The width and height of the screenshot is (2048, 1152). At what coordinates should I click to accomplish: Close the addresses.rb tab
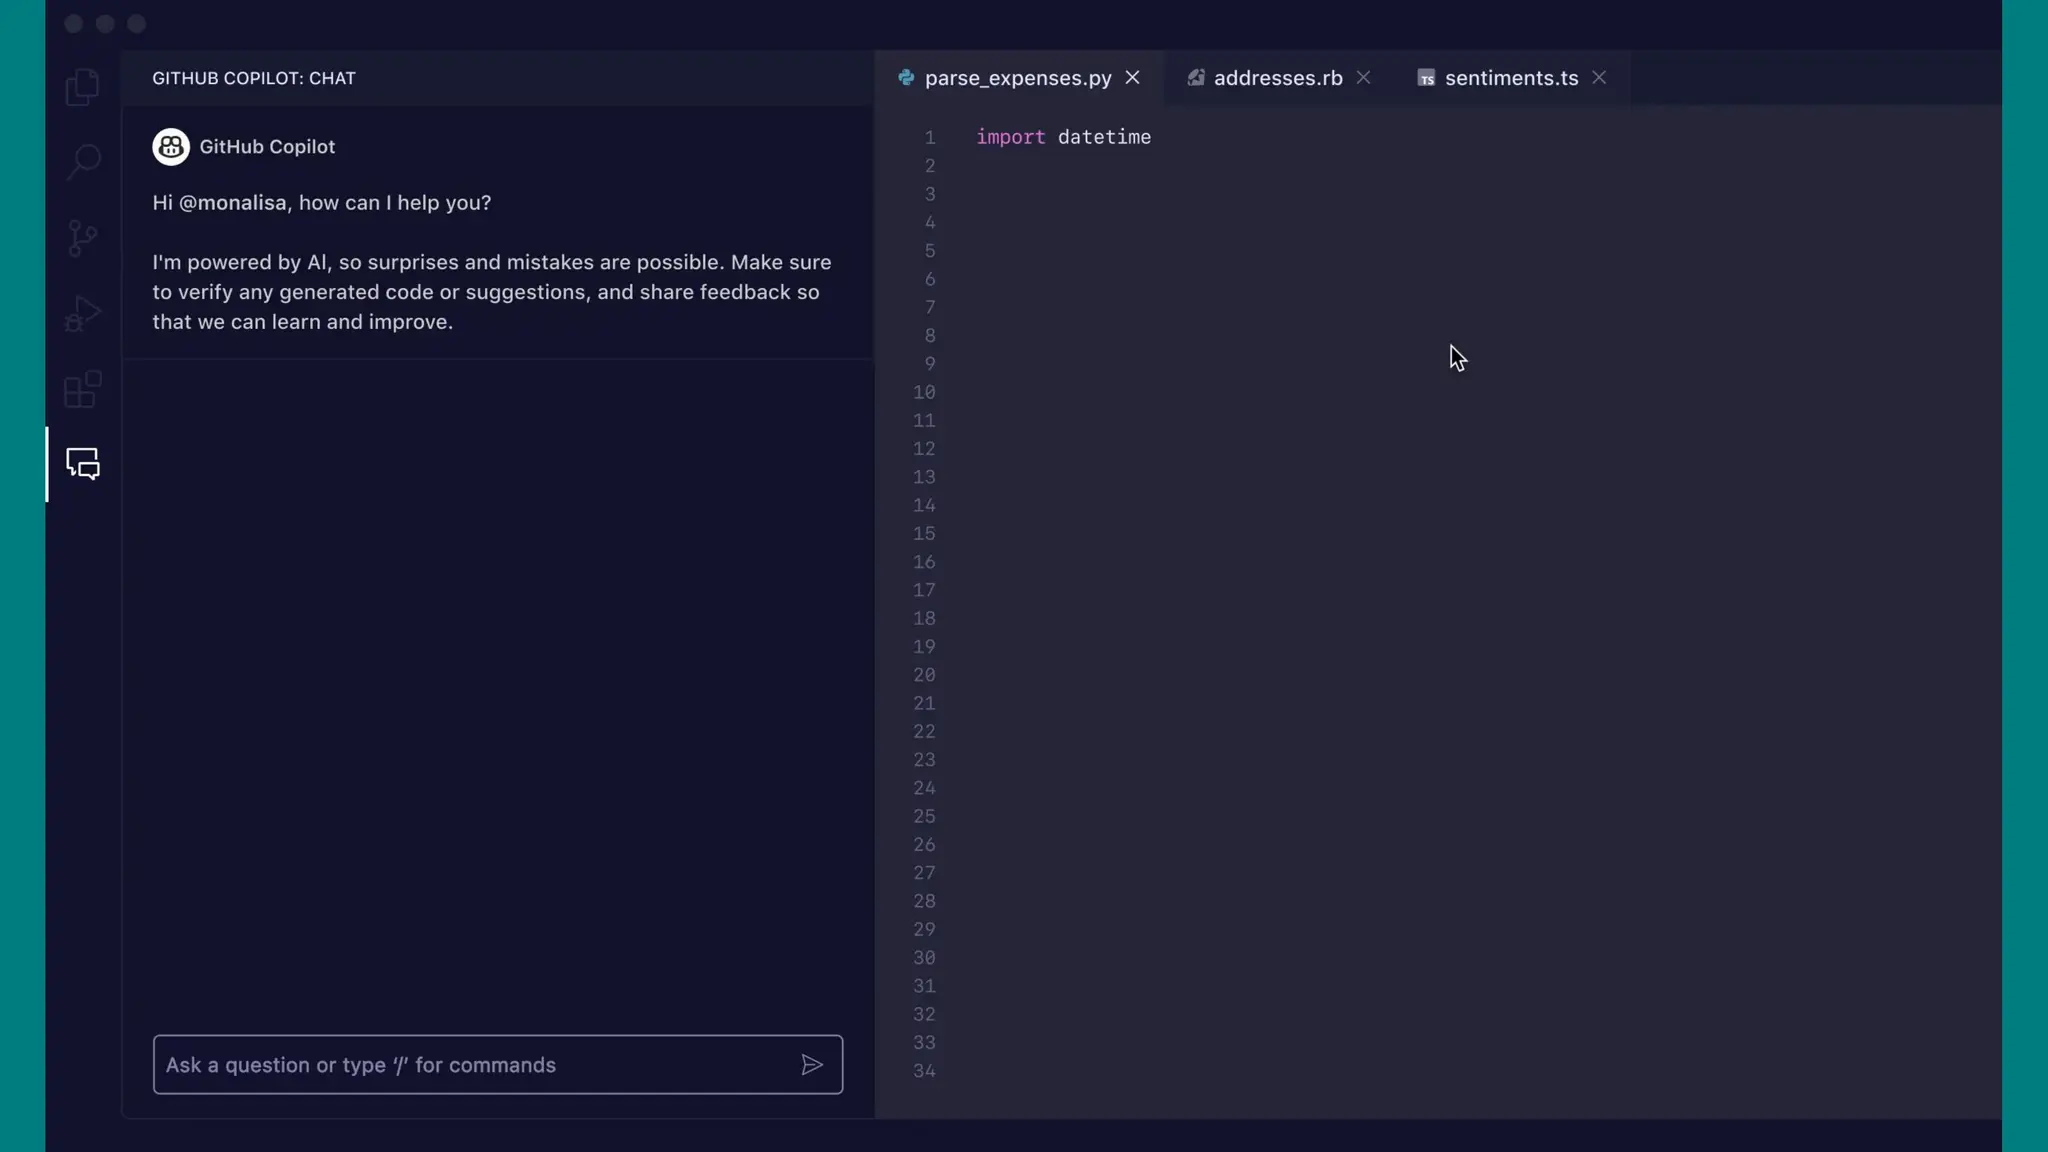pos(1363,78)
